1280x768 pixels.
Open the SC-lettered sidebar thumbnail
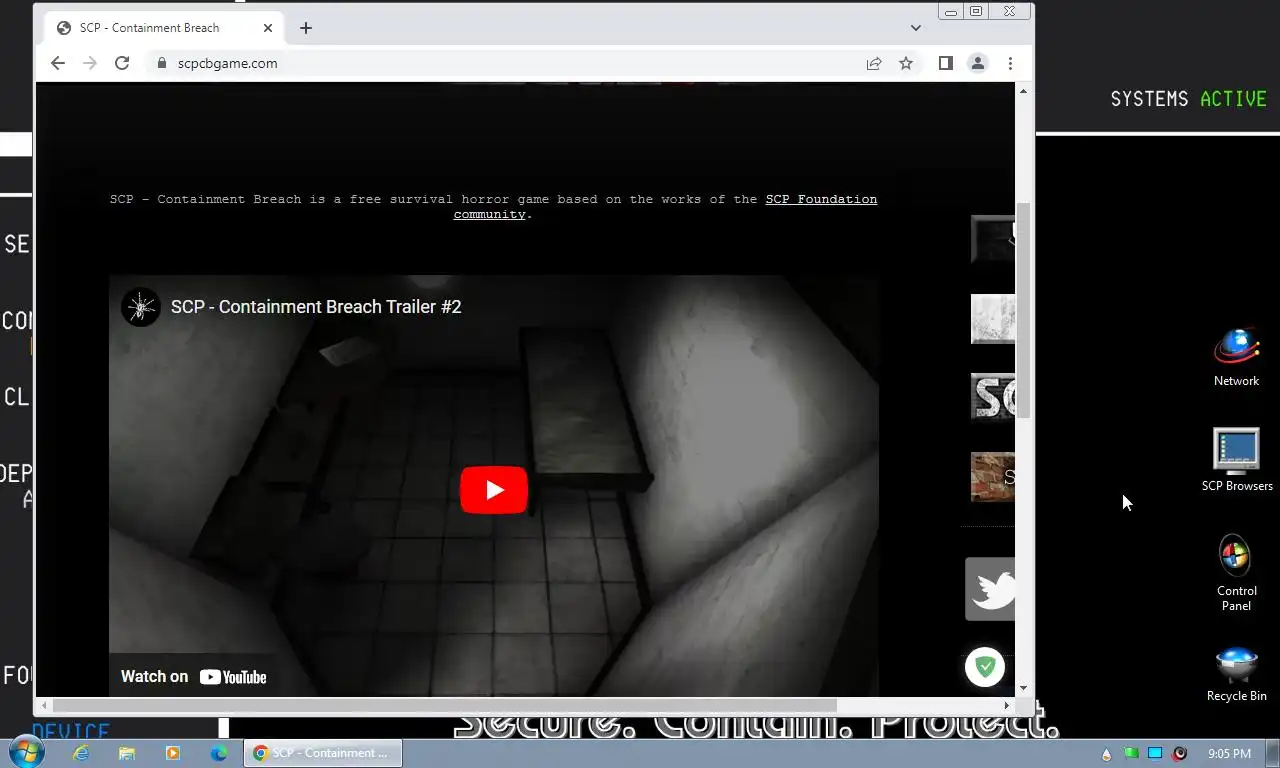coord(993,397)
